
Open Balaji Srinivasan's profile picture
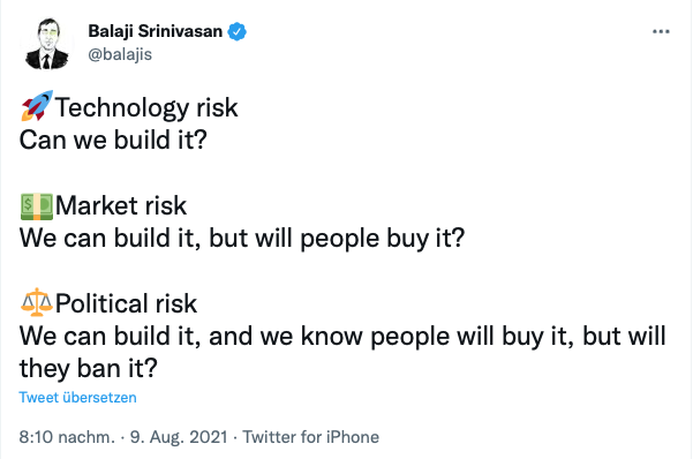[47, 43]
